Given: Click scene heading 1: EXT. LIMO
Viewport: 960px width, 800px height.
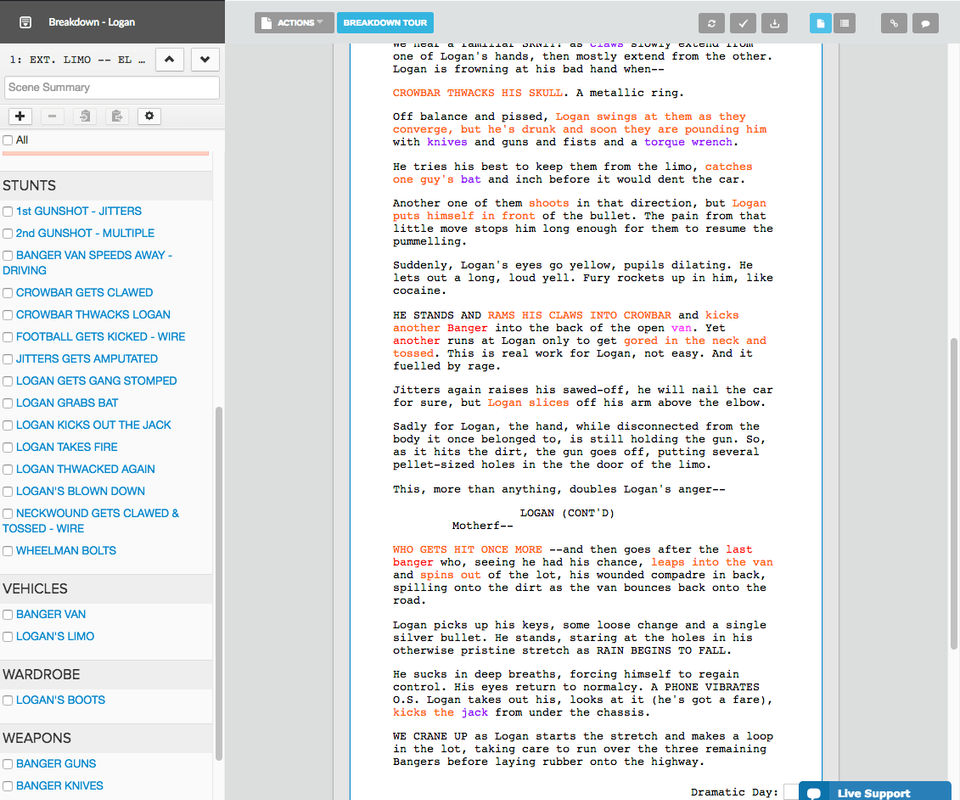Looking at the screenshot, I should (78, 60).
